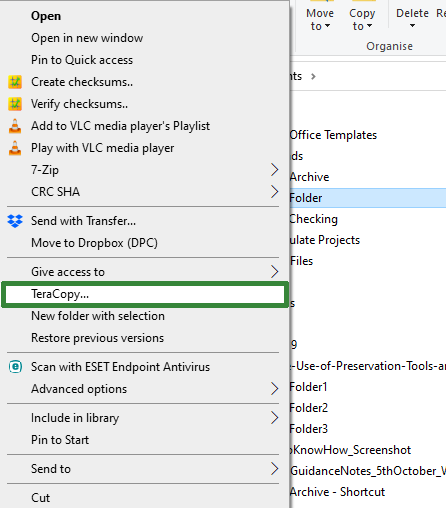Open the Delete dropdown arrow
This screenshot has height=508, width=446.
(x=412, y=26)
